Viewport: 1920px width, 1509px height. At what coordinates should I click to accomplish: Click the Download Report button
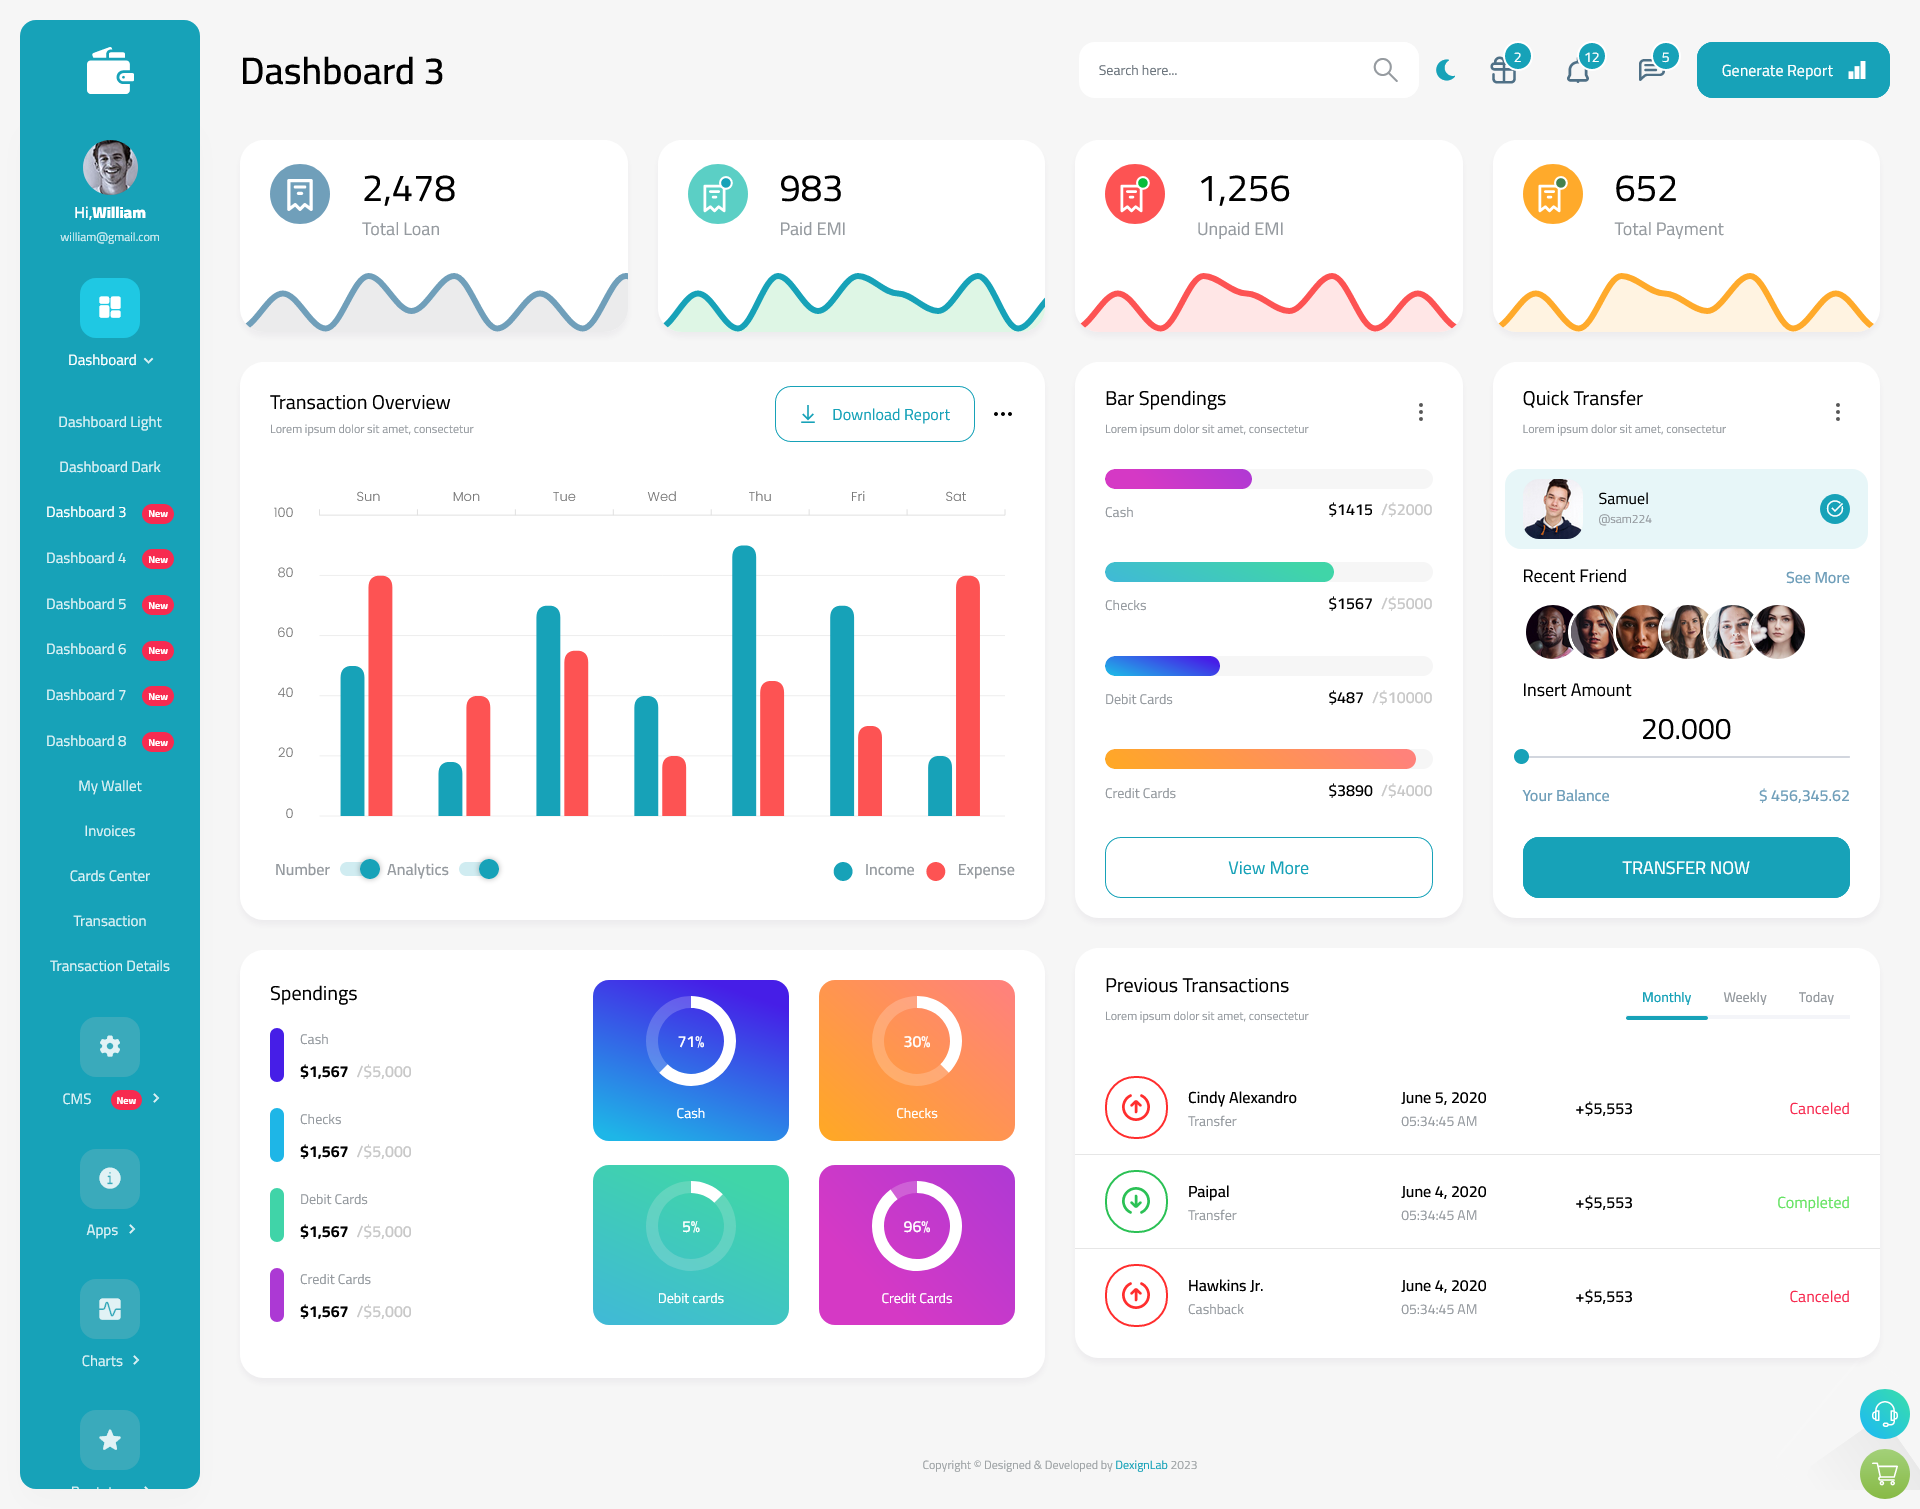click(873, 413)
